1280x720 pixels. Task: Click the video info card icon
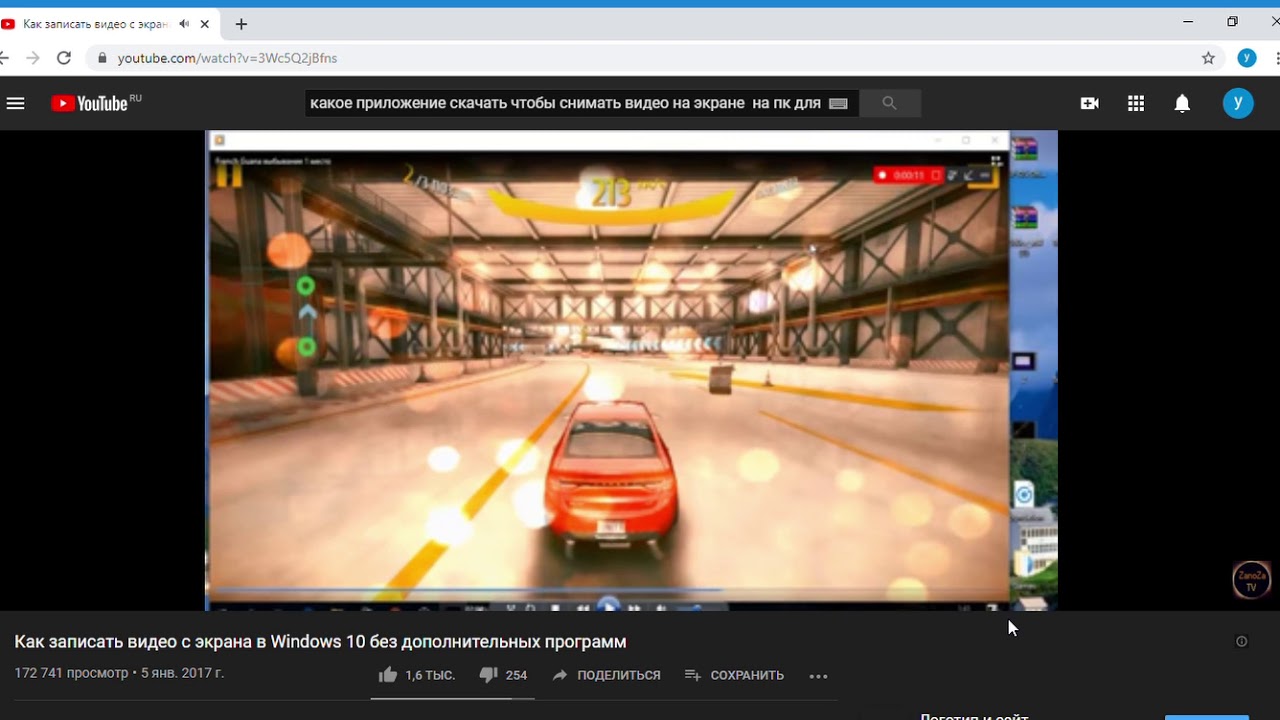(1242, 642)
